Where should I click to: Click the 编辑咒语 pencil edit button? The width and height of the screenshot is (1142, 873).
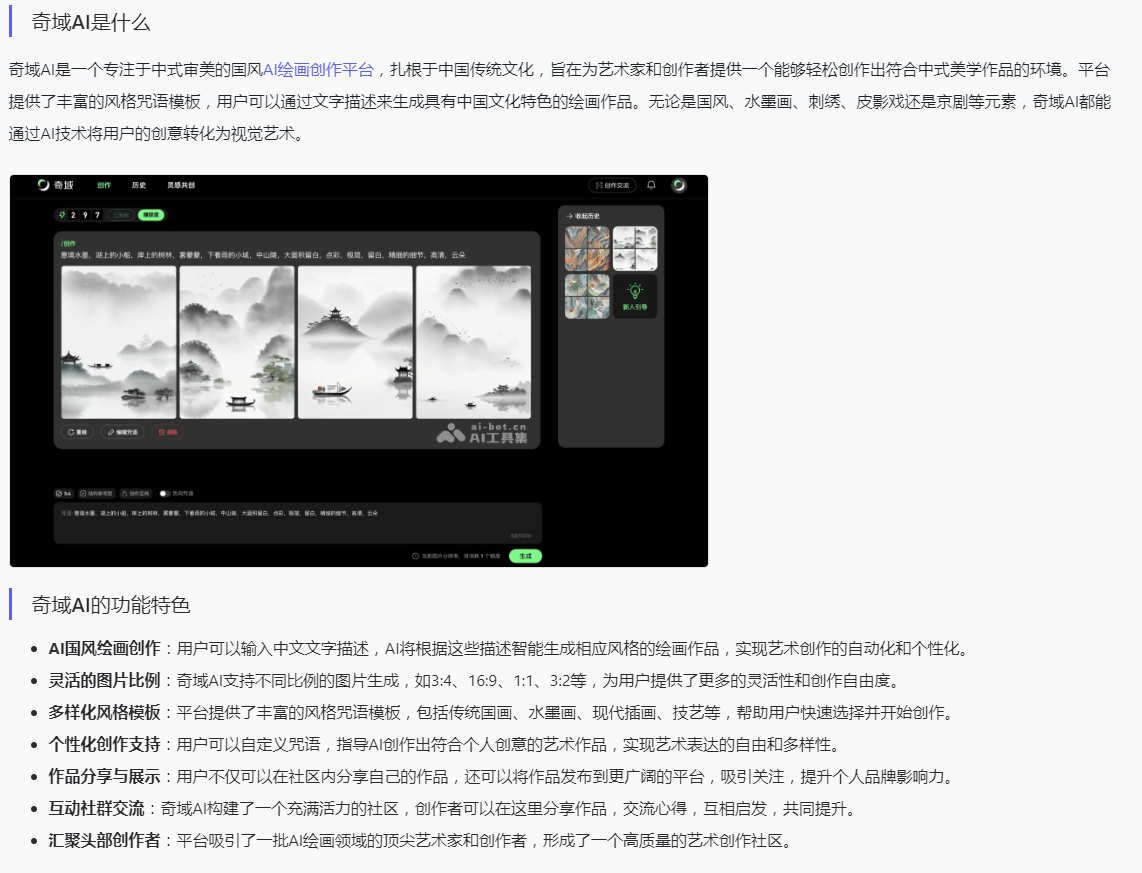(122, 432)
